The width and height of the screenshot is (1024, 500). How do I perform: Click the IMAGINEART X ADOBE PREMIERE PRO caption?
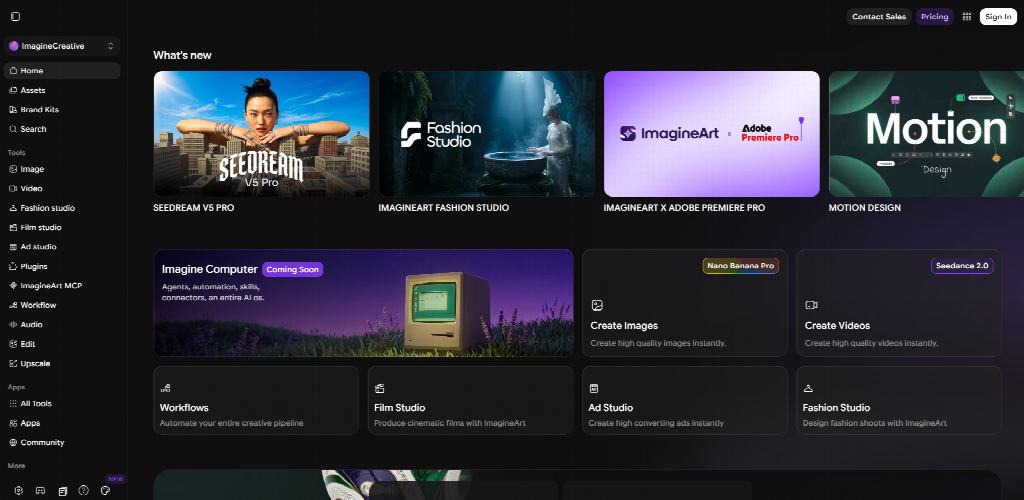[x=684, y=208]
